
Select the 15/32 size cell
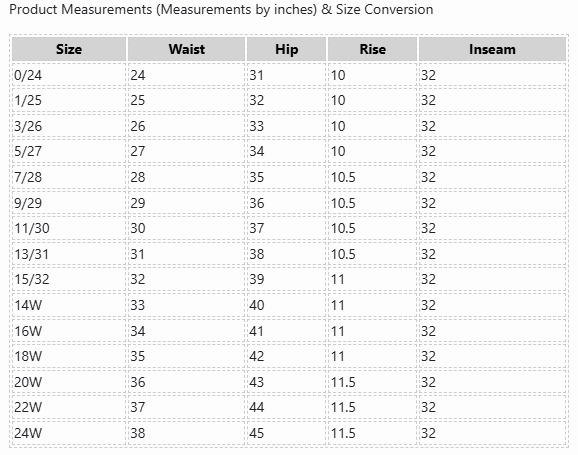click(x=69, y=279)
